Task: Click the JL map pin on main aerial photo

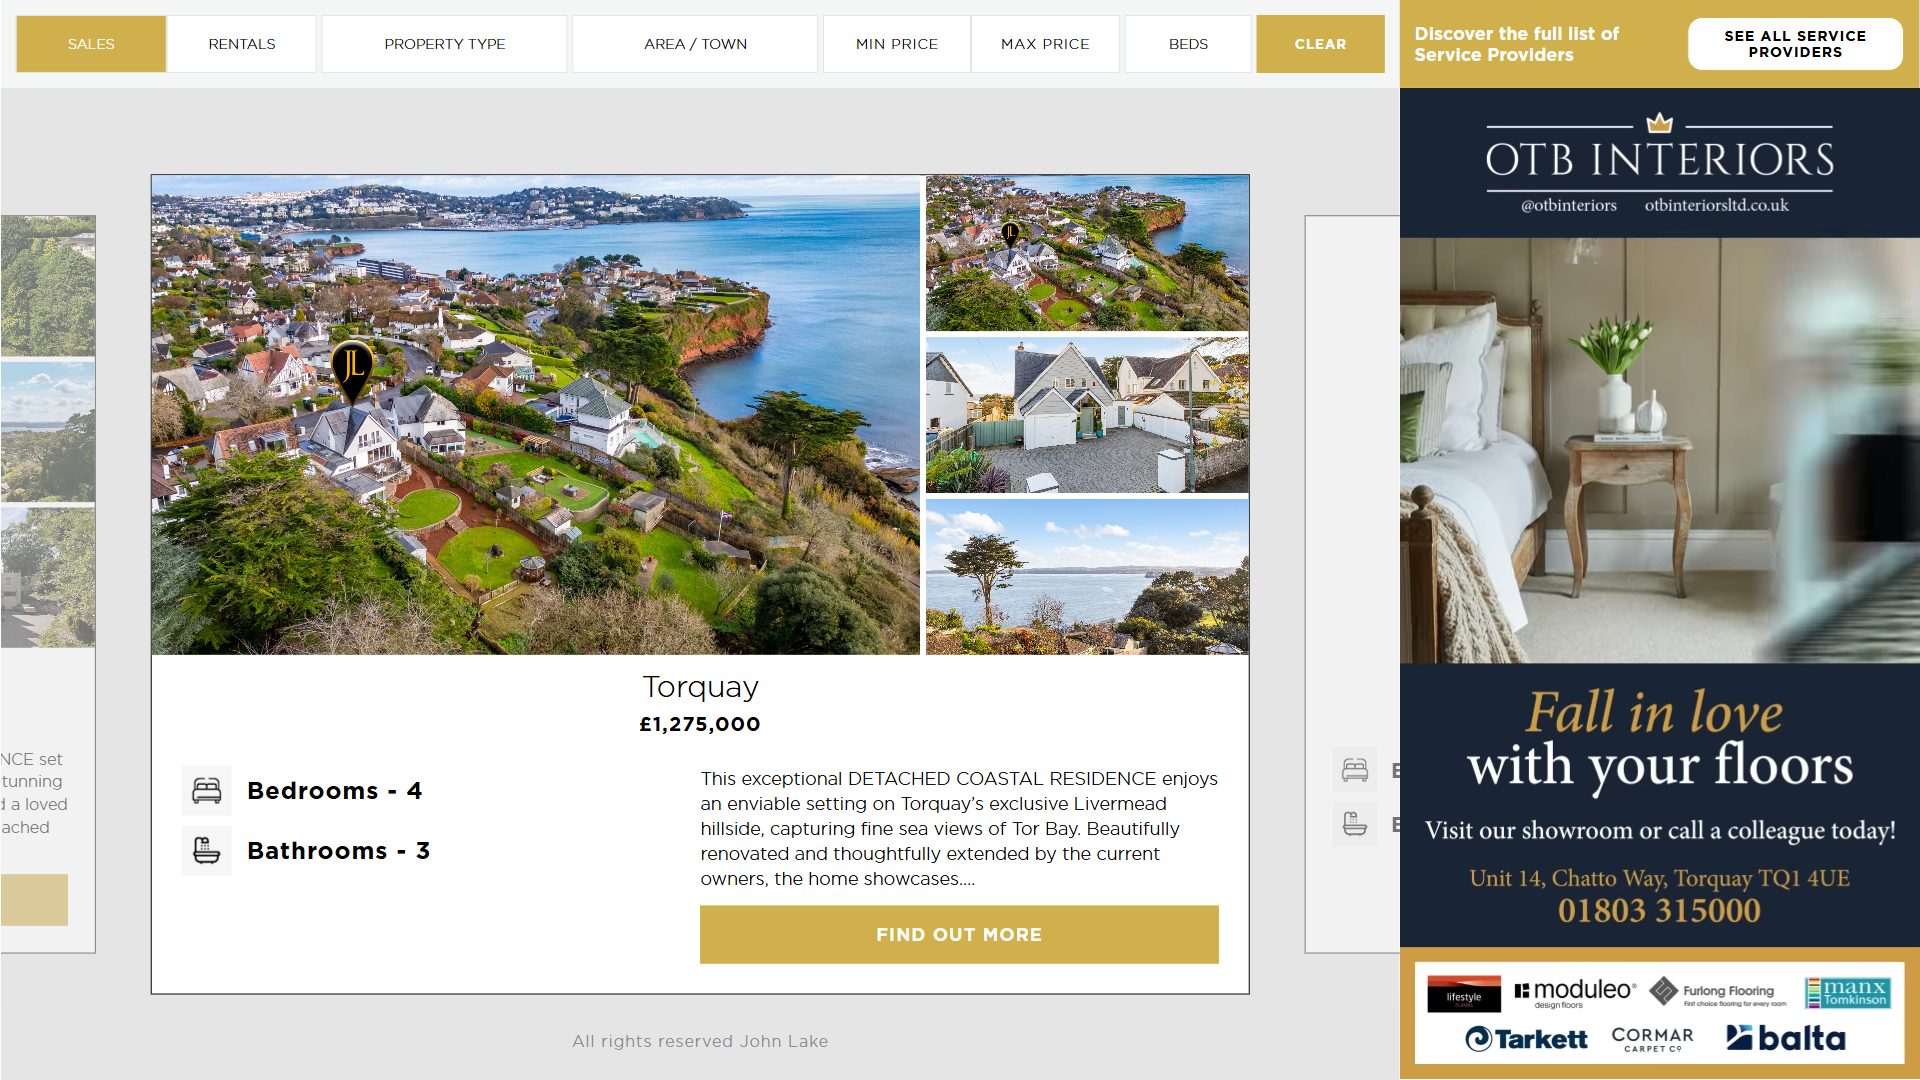Action: tap(352, 371)
